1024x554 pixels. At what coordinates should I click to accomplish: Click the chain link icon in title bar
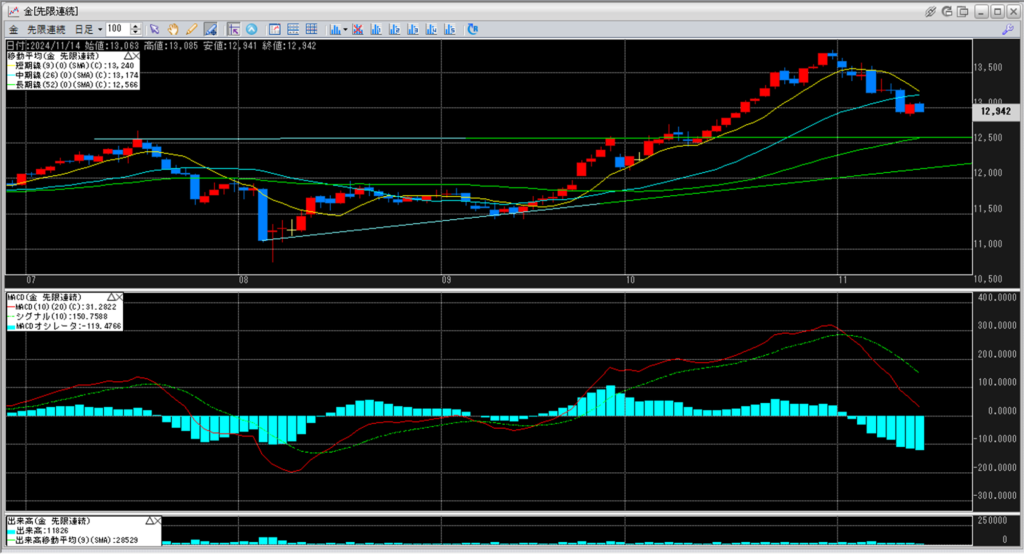(931, 11)
